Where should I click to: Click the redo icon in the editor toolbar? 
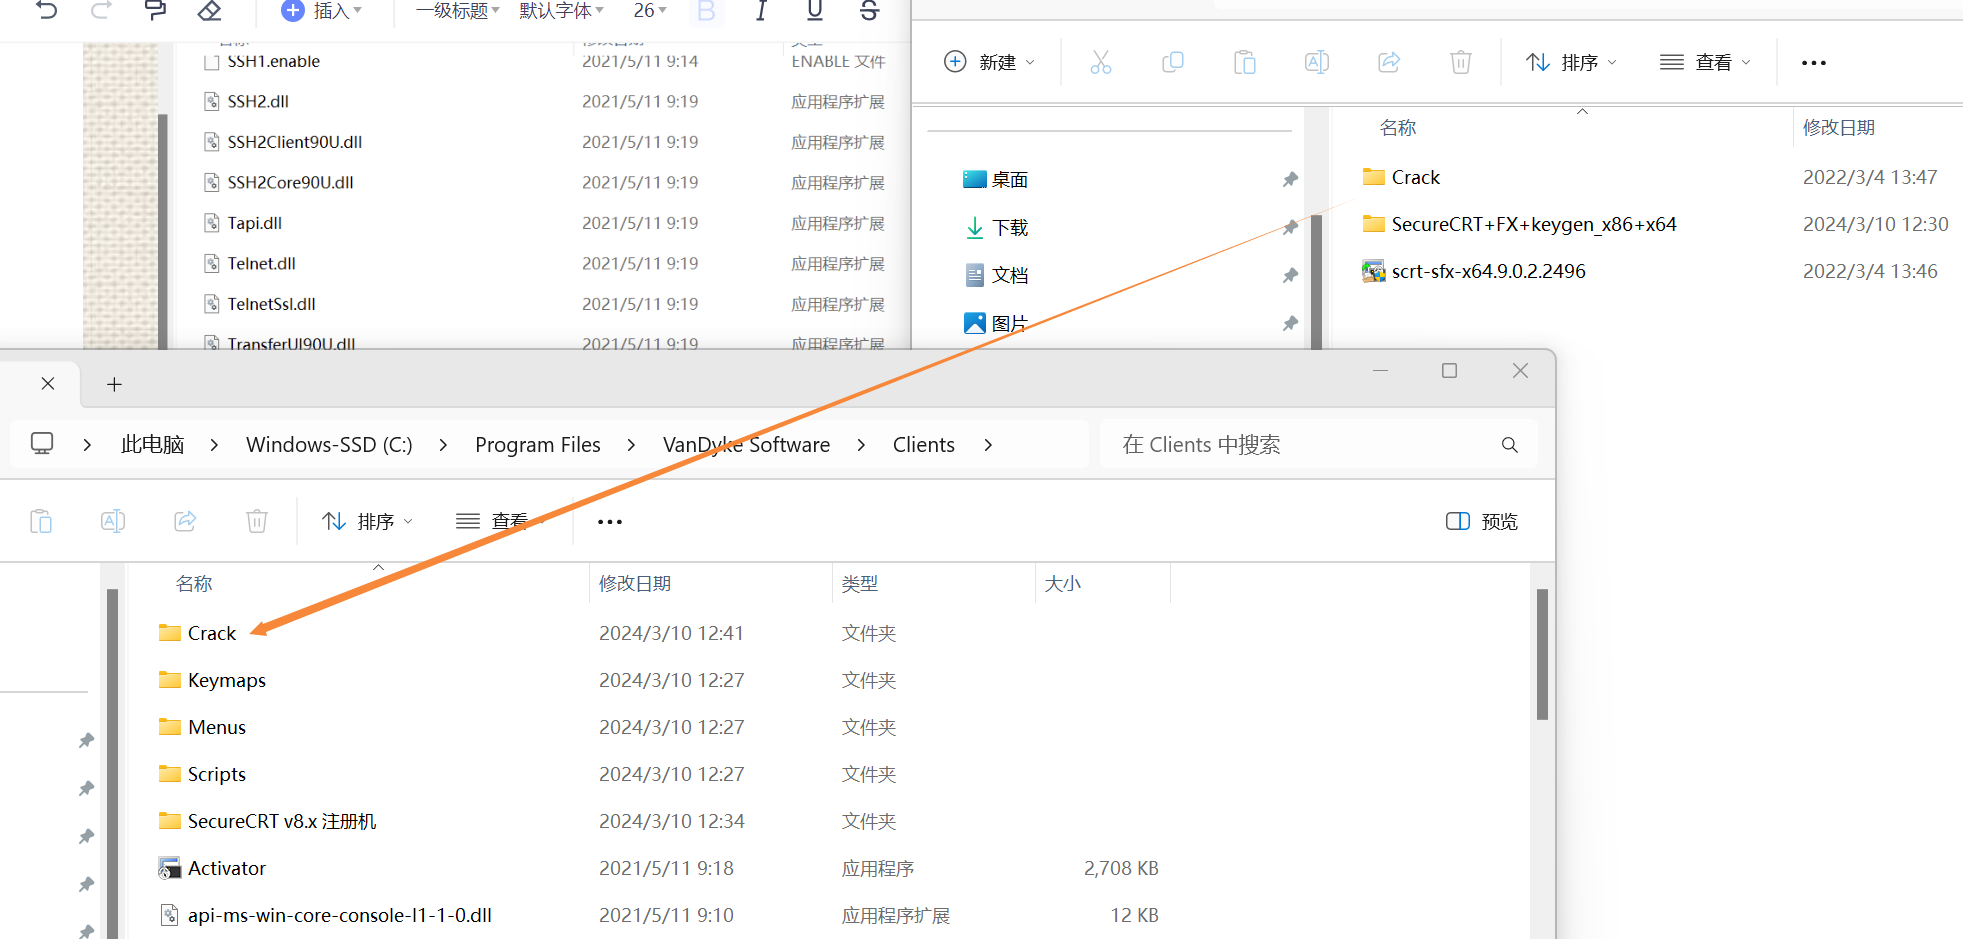[101, 11]
